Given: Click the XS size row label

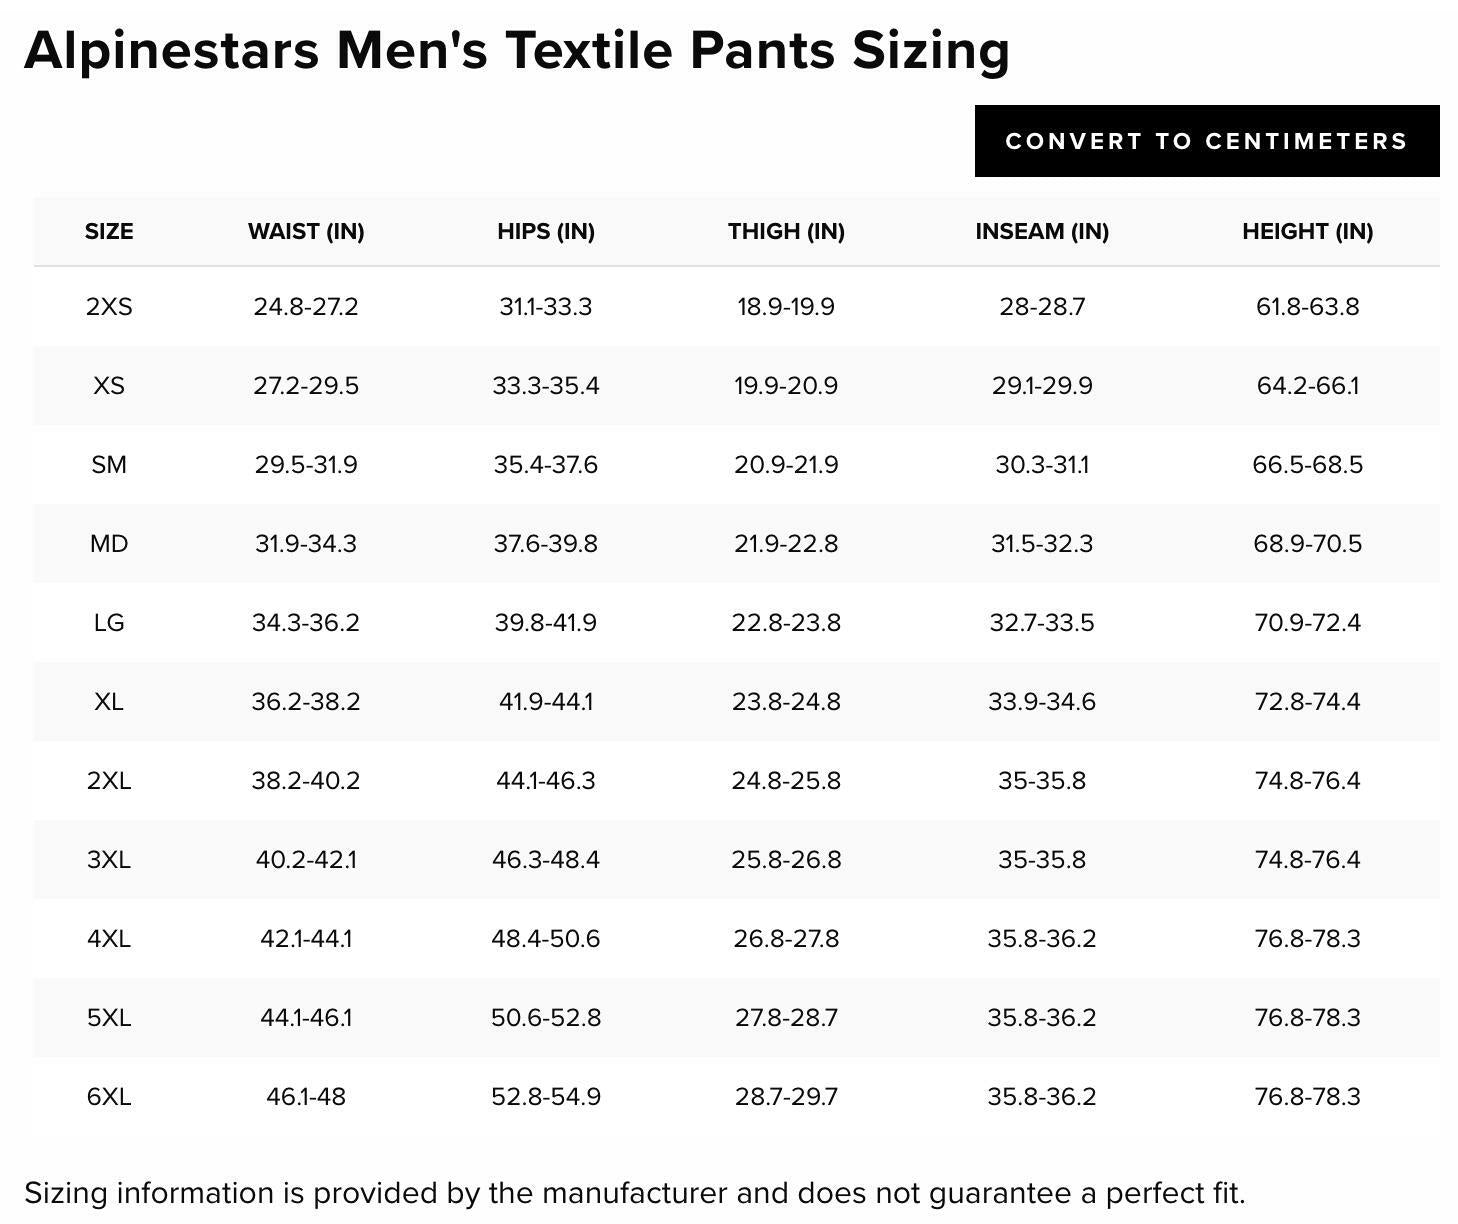Looking at the screenshot, I should (109, 385).
